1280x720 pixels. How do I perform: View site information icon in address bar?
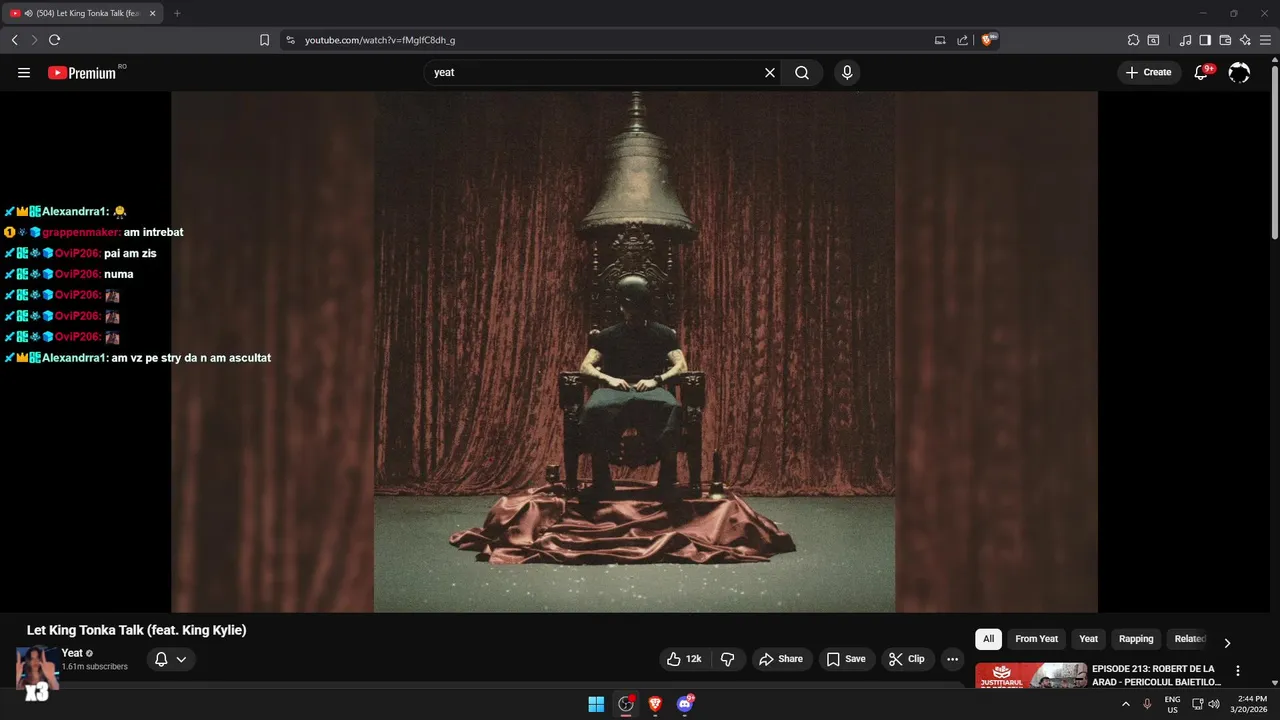(290, 40)
